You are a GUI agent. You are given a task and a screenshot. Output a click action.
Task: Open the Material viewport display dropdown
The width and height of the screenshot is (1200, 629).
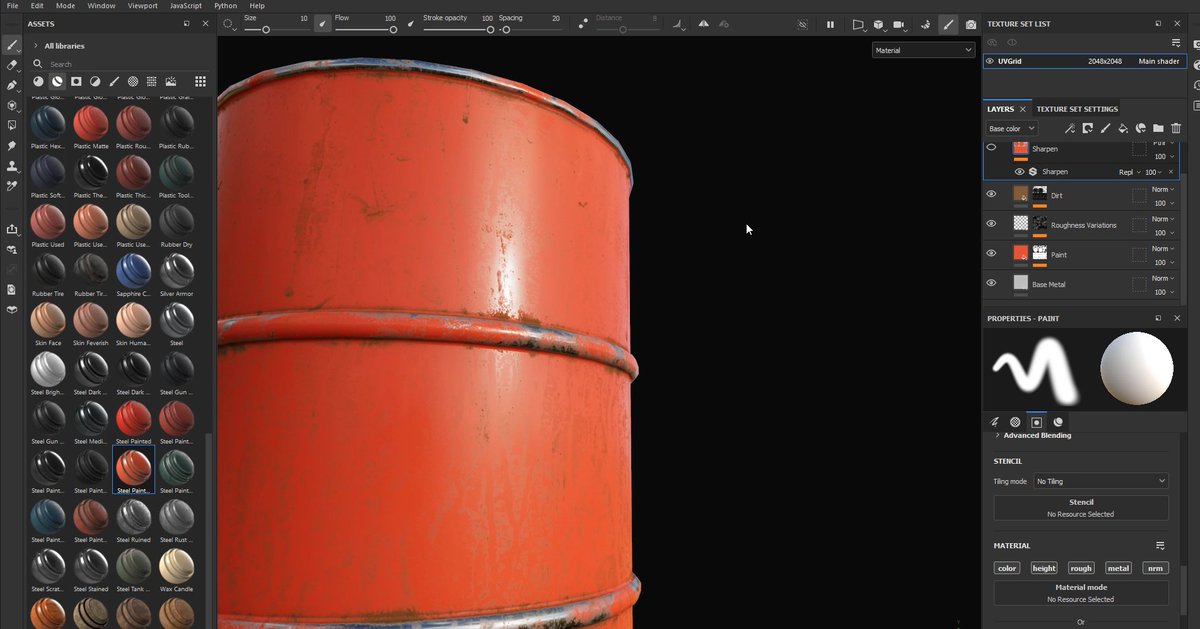coord(922,50)
